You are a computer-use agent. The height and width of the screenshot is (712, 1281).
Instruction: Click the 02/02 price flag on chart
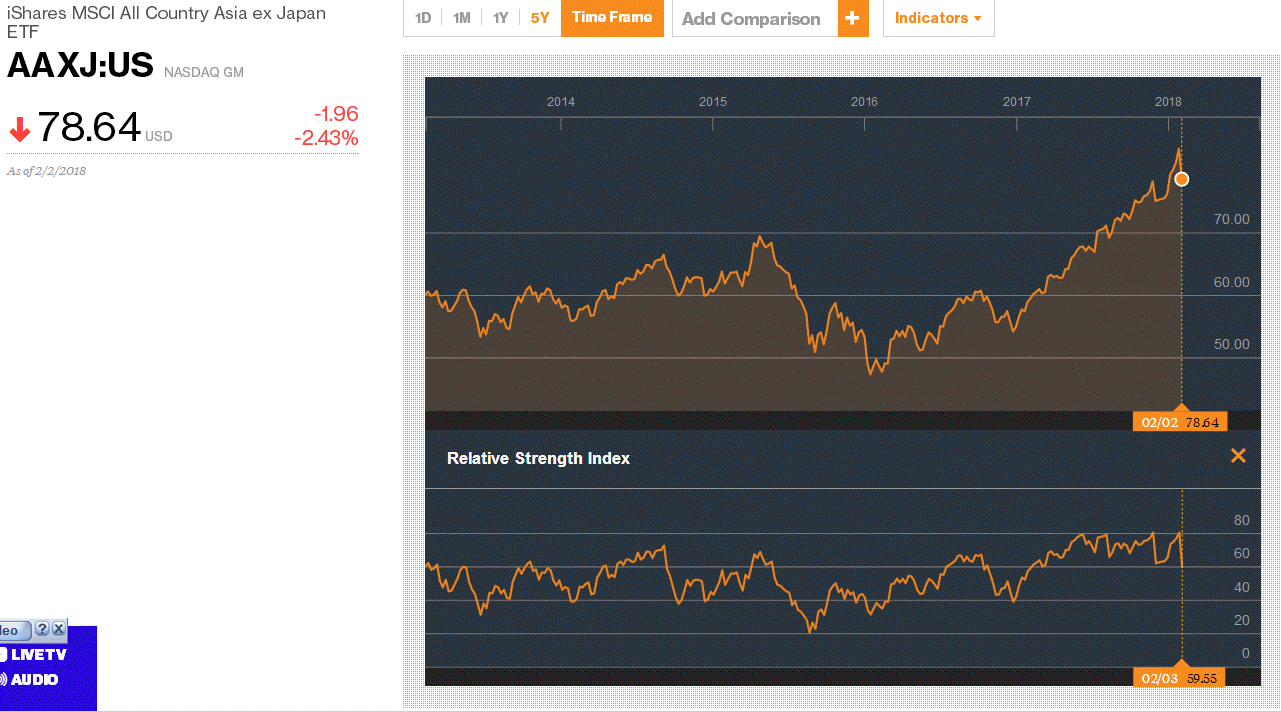point(1180,422)
